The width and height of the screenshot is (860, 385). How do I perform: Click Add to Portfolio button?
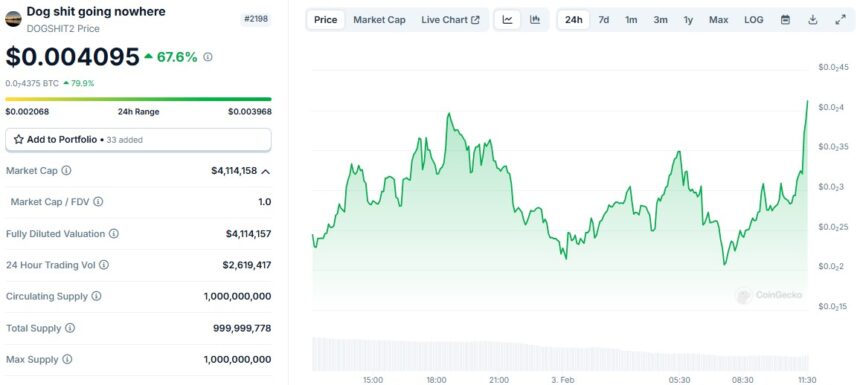(138, 140)
